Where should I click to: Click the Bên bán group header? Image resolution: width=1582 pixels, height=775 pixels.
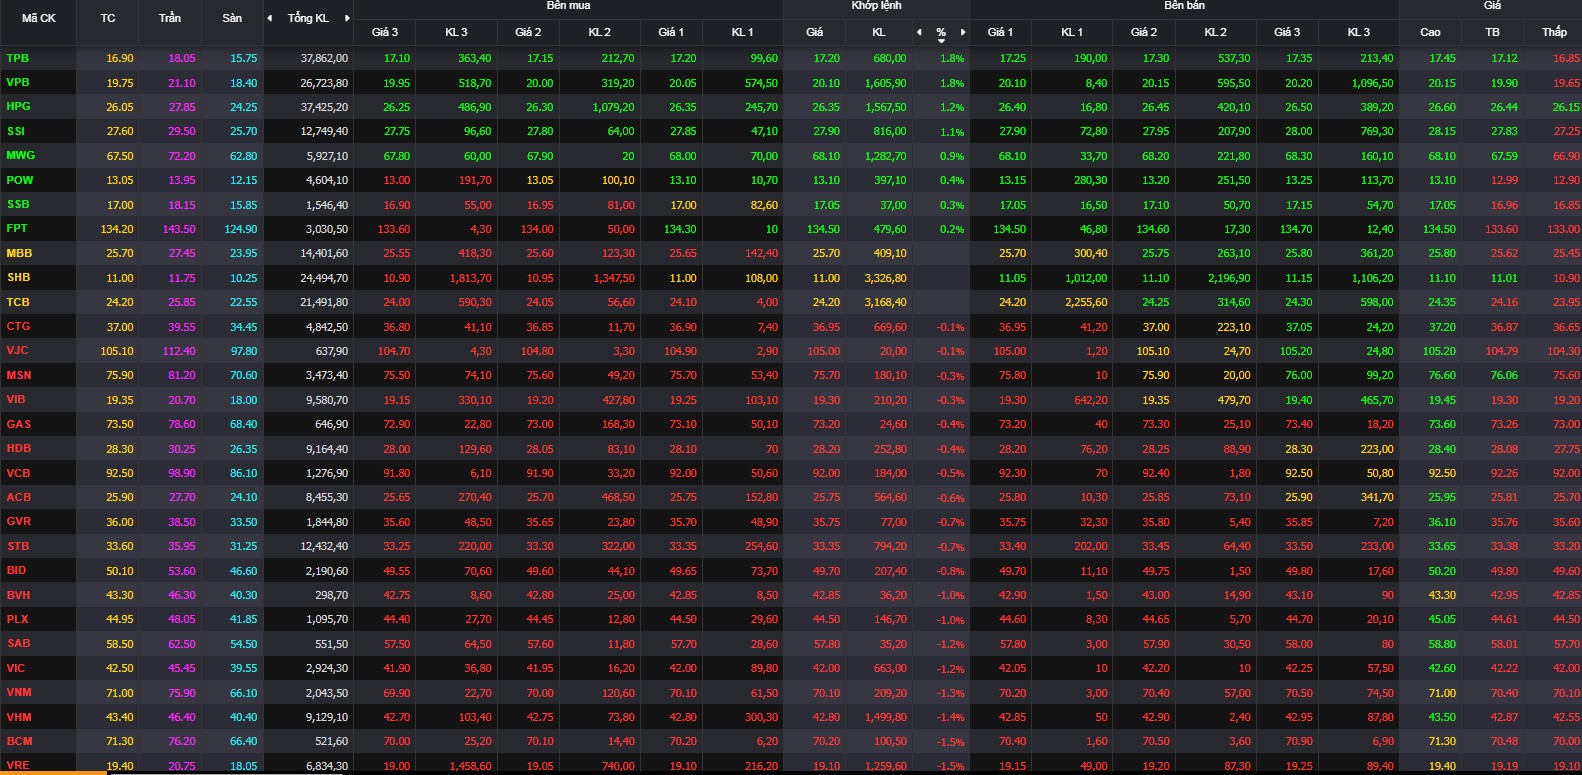pos(1184,6)
